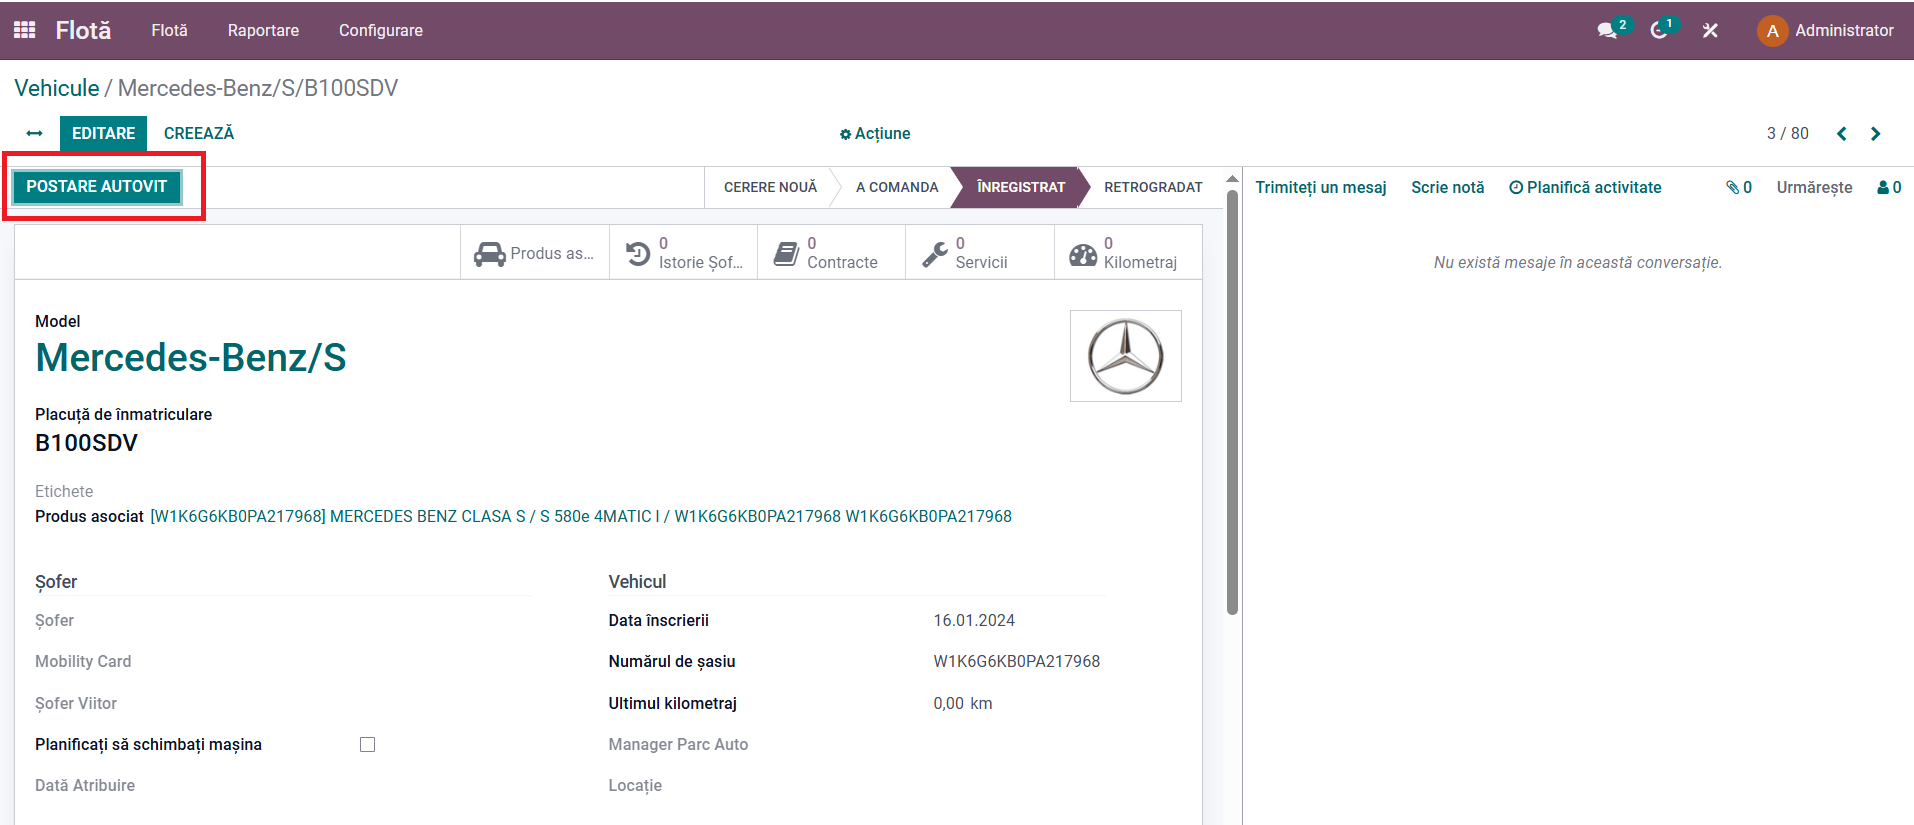Screen dimensions: 1914x825
Task: Click the date 16.01.2024 value
Action: pyautogui.click(x=974, y=620)
